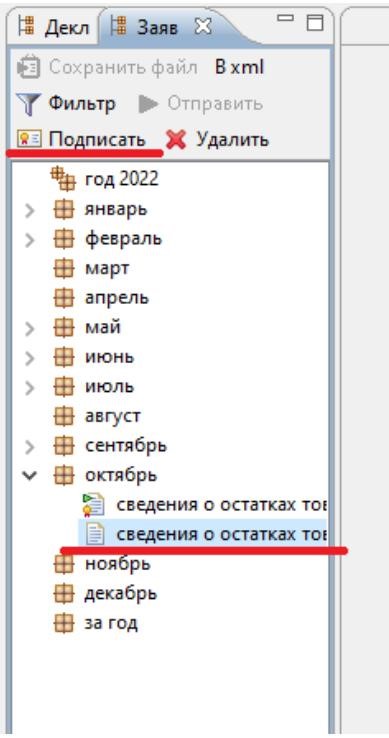389x738 pixels.
Task: Select highlighted unsigned сведения о остатках document
Action: 203,534
